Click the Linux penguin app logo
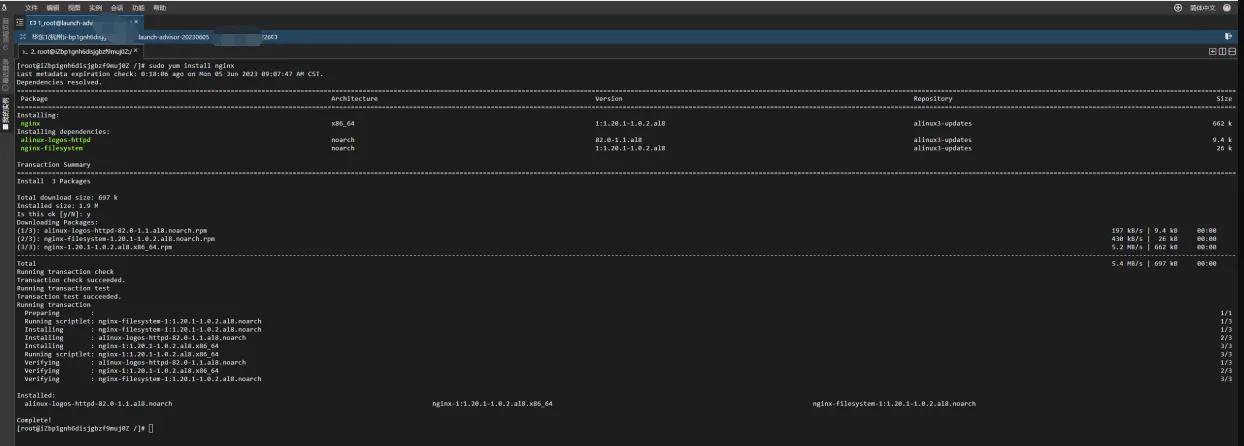This screenshot has height=446, width=1244. 5,7
